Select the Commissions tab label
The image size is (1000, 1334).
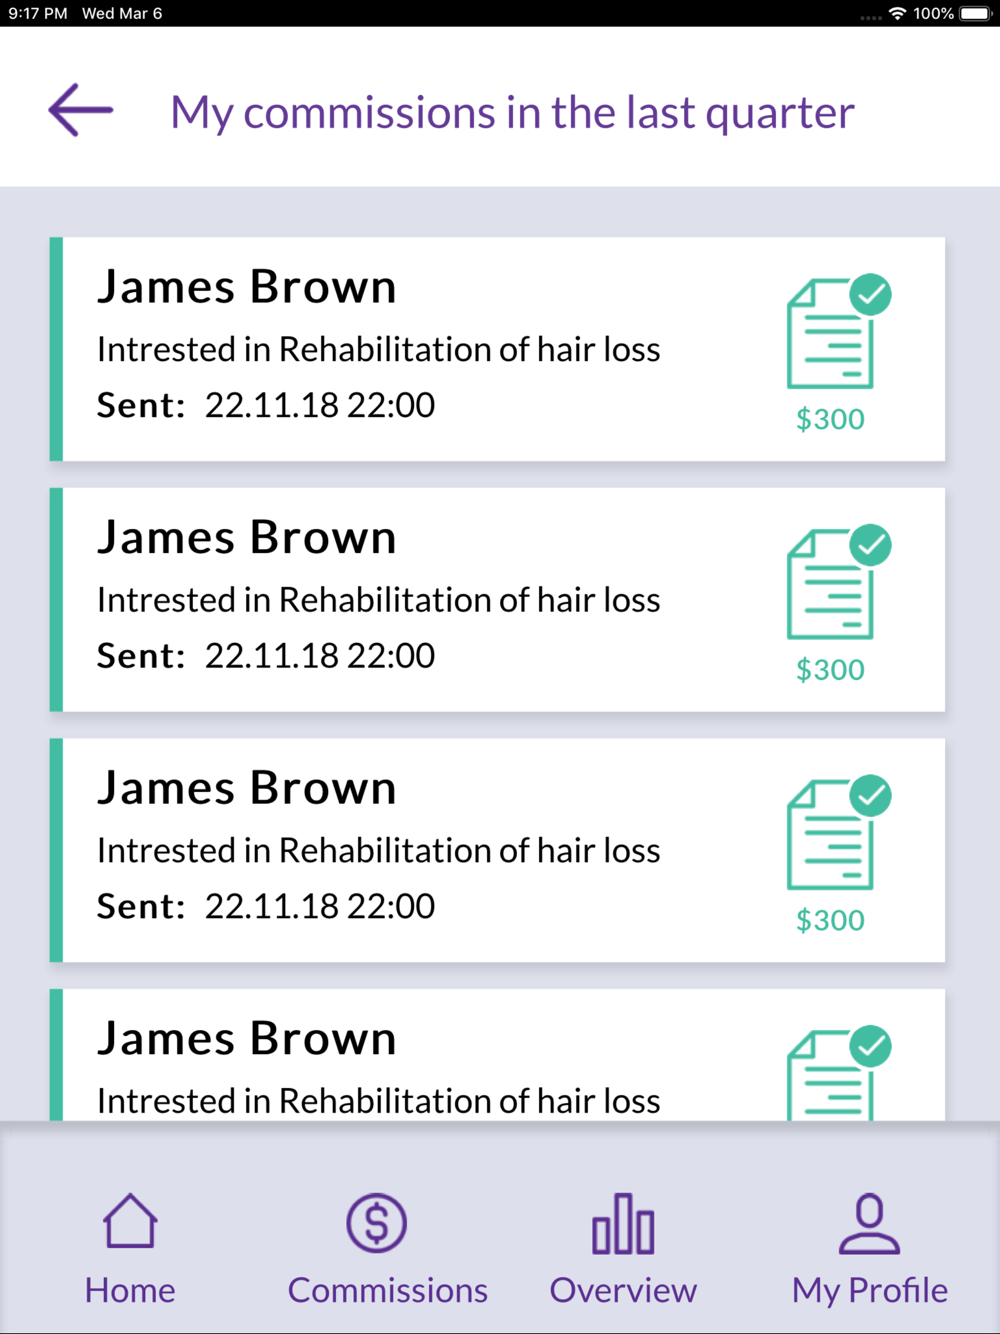point(388,1290)
